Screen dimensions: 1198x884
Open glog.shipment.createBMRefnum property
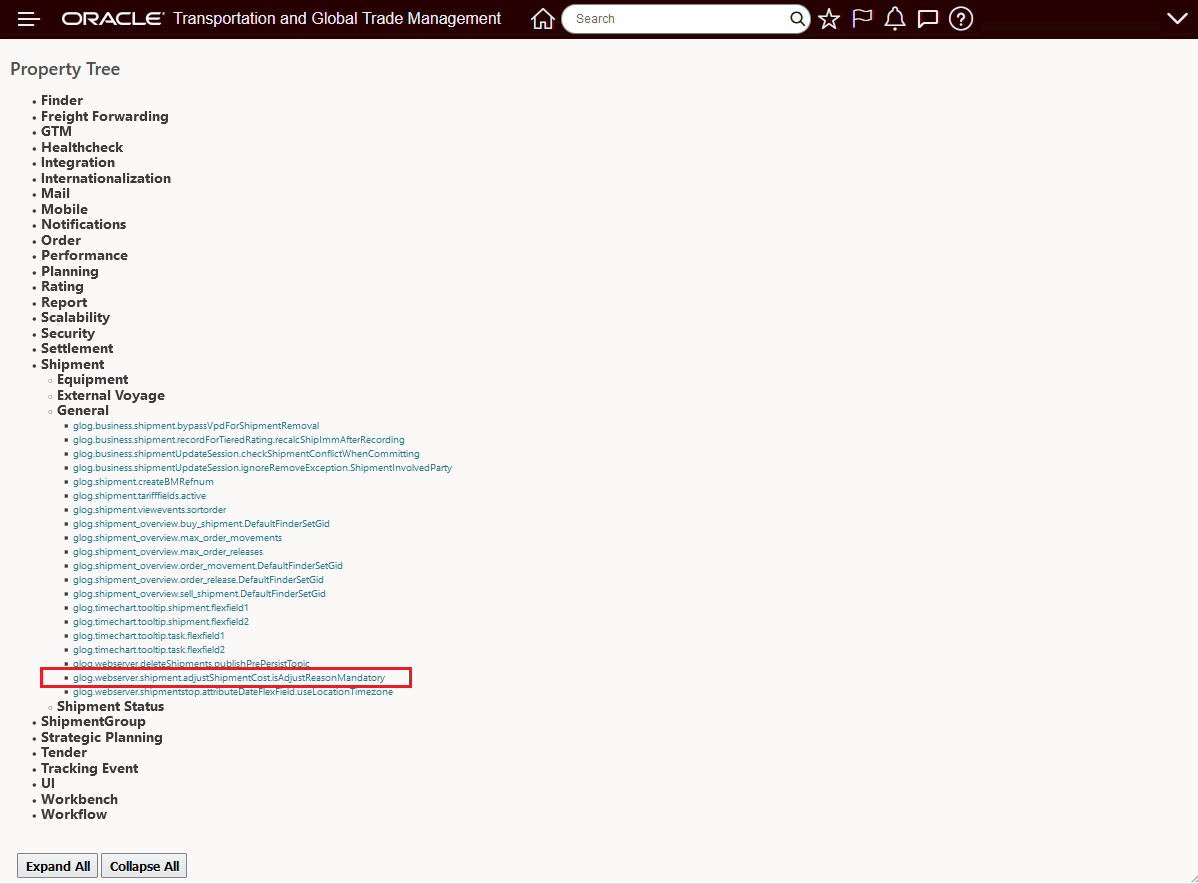click(x=144, y=482)
